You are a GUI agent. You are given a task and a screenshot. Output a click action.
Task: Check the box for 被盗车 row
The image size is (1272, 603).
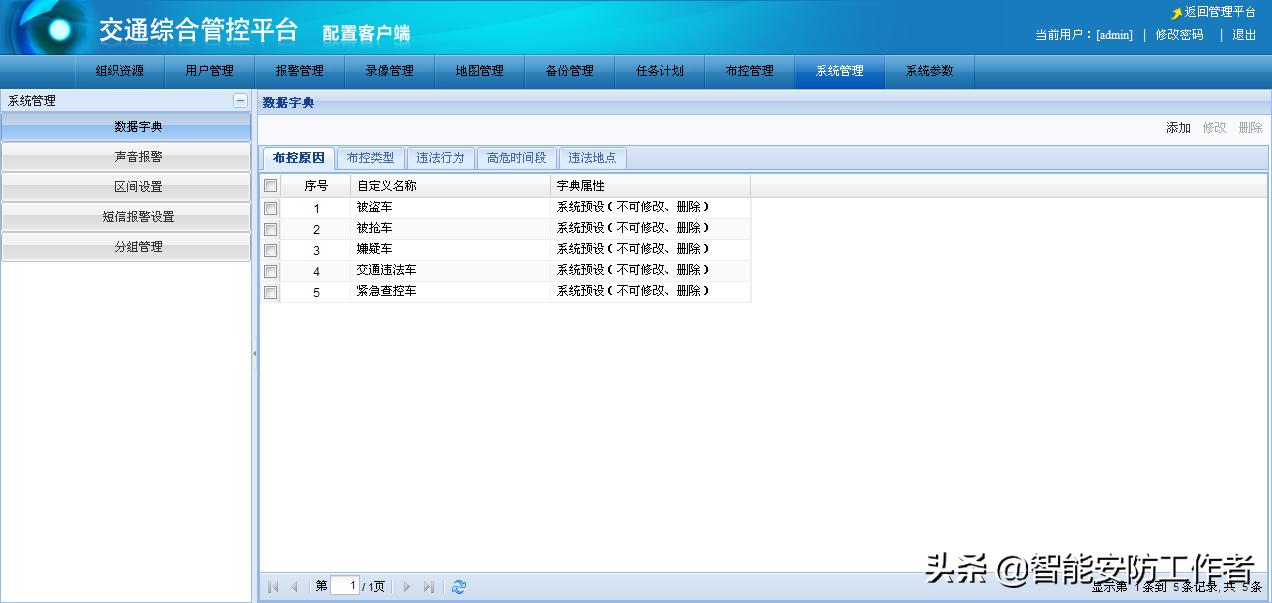coord(270,208)
